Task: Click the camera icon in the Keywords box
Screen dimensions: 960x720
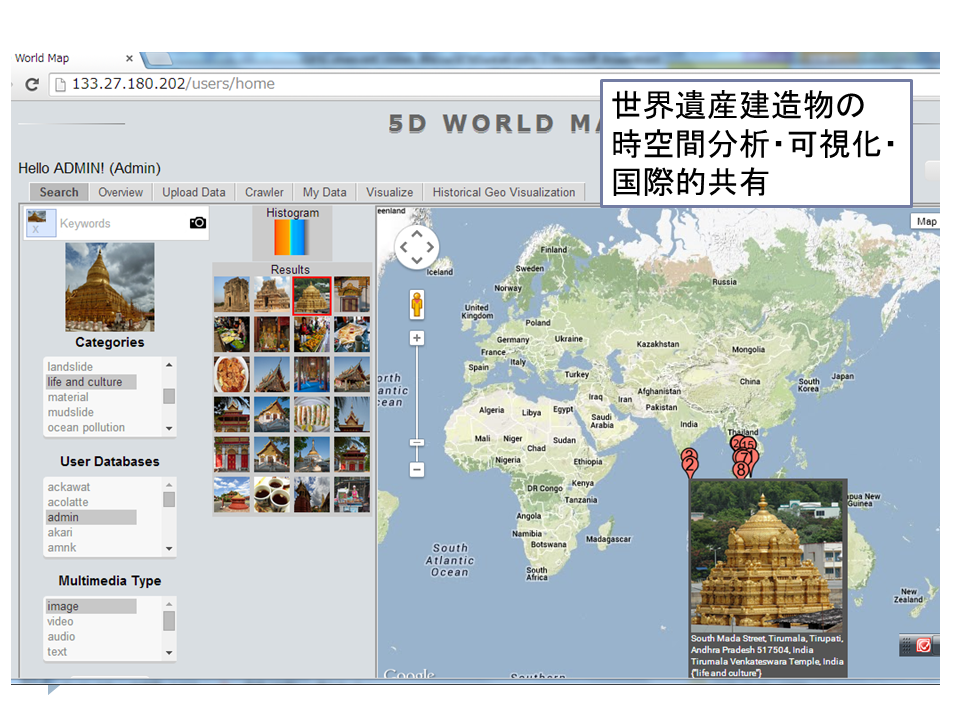Action: tap(198, 223)
